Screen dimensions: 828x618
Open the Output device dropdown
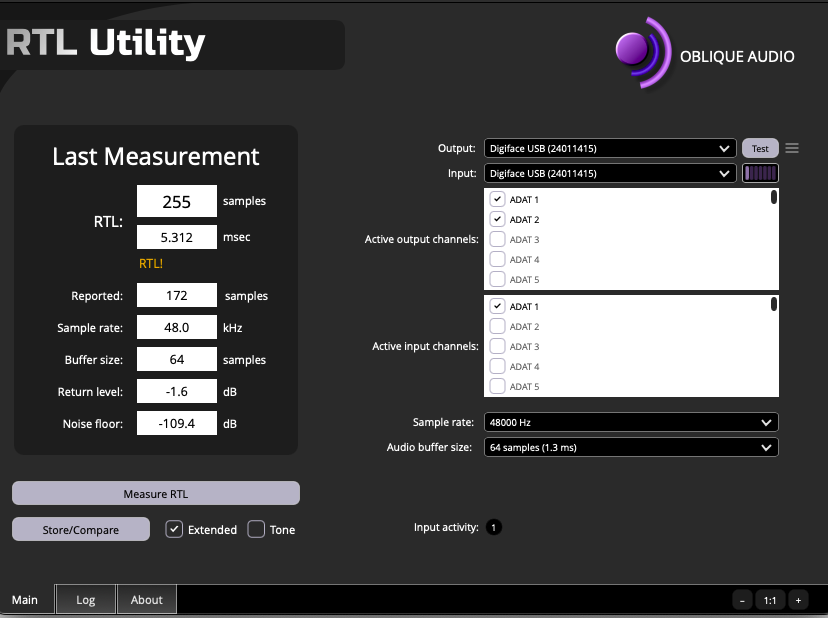[x=610, y=148]
